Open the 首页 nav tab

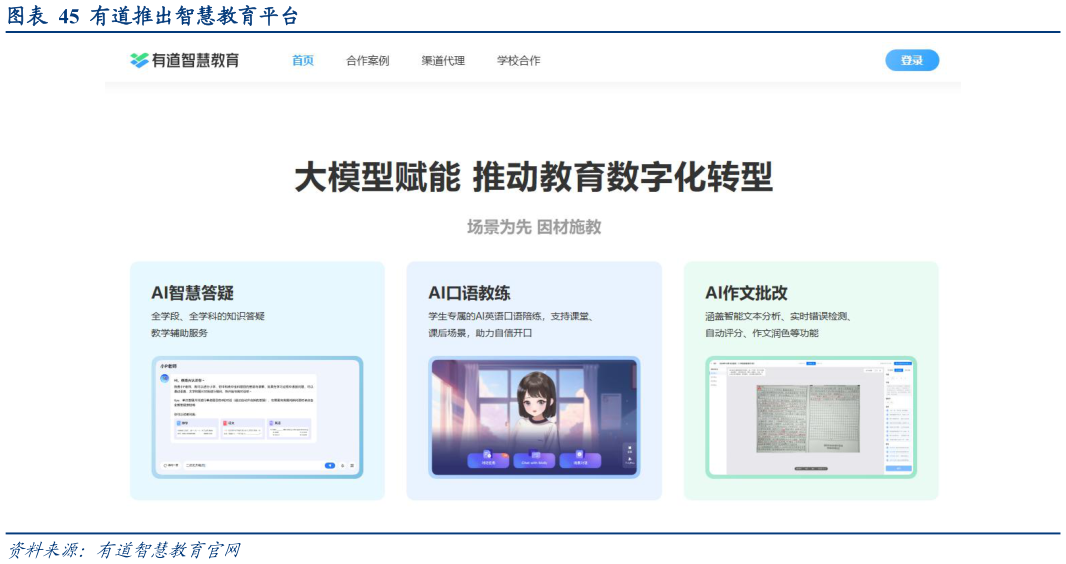(303, 60)
